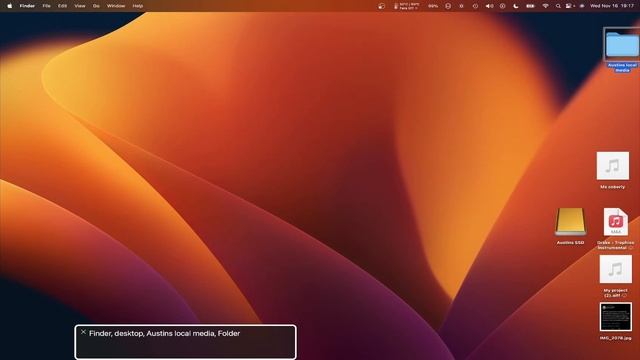Image resolution: width=640 pixels, height=360 pixels.
Task: Open the Help menu
Action: [138, 6]
